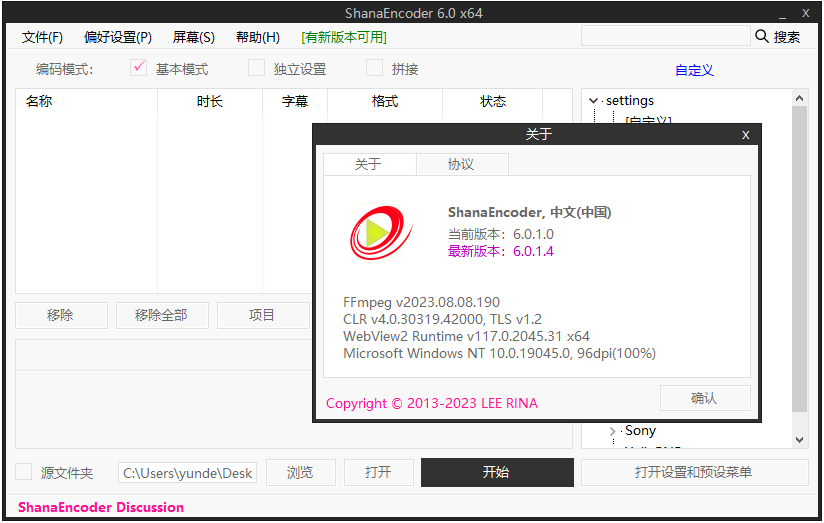Expand the Sony preset folder

coord(612,431)
